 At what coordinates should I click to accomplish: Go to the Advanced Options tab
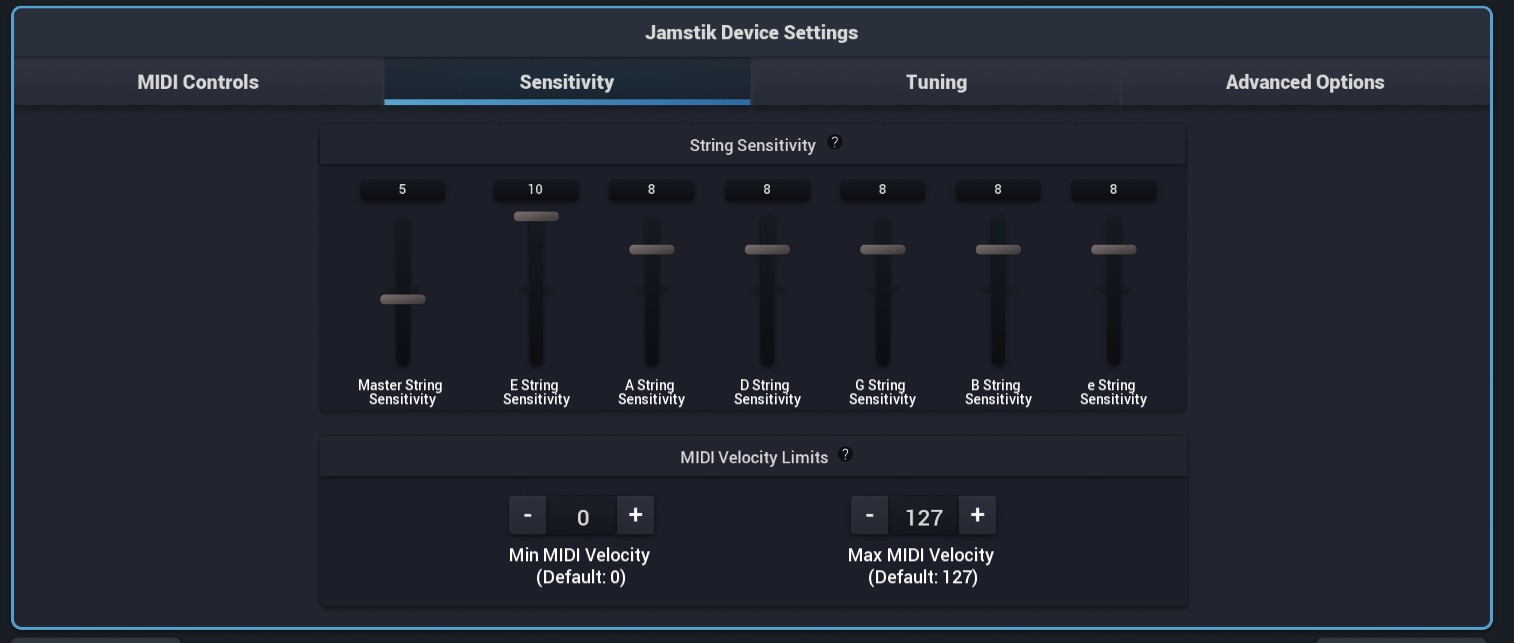click(1305, 82)
